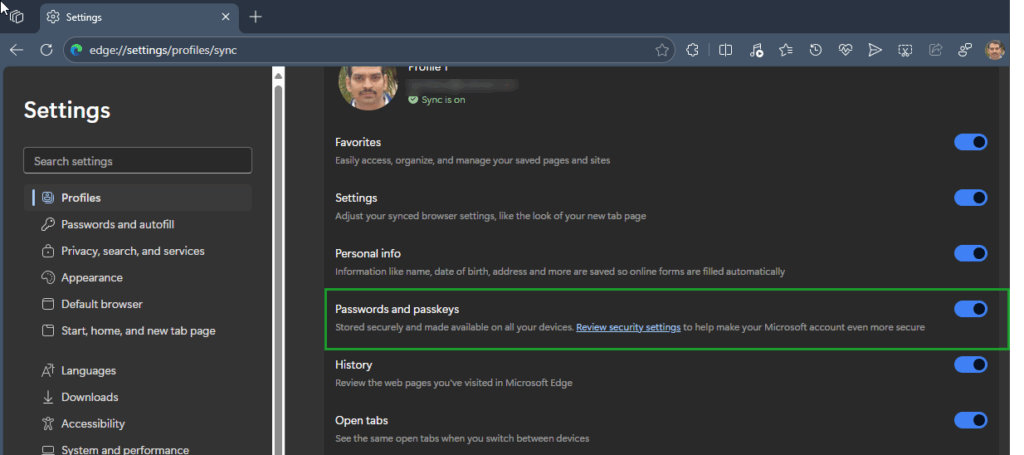This screenshot has height=455, width=1024.
Task: Open Browser essentials heart icon
Action: point(845,50)
